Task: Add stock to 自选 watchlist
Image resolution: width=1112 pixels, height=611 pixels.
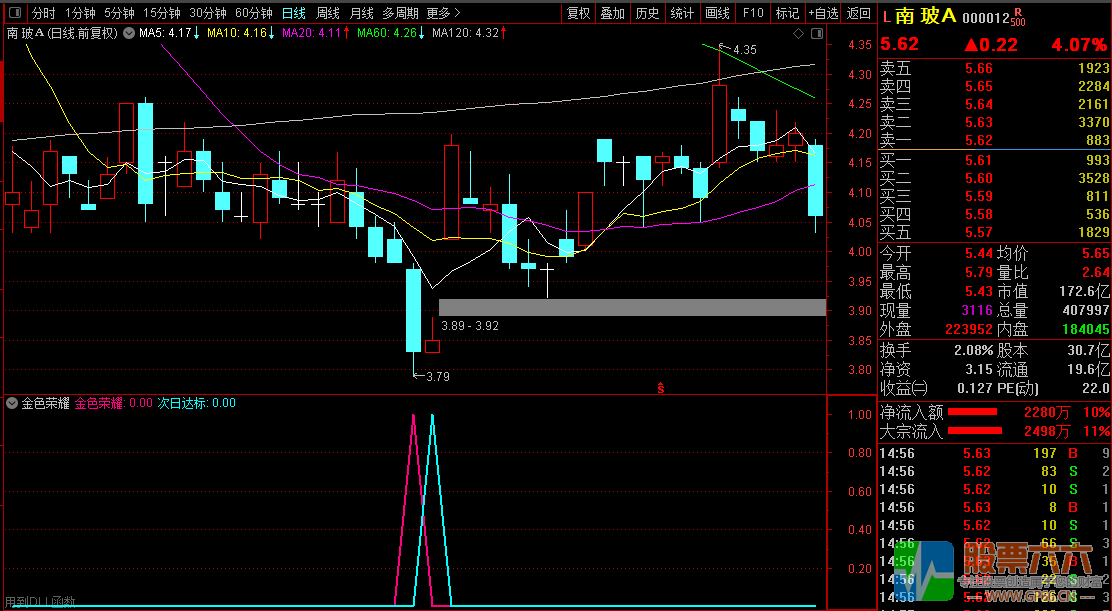Action: coord(822,14)
